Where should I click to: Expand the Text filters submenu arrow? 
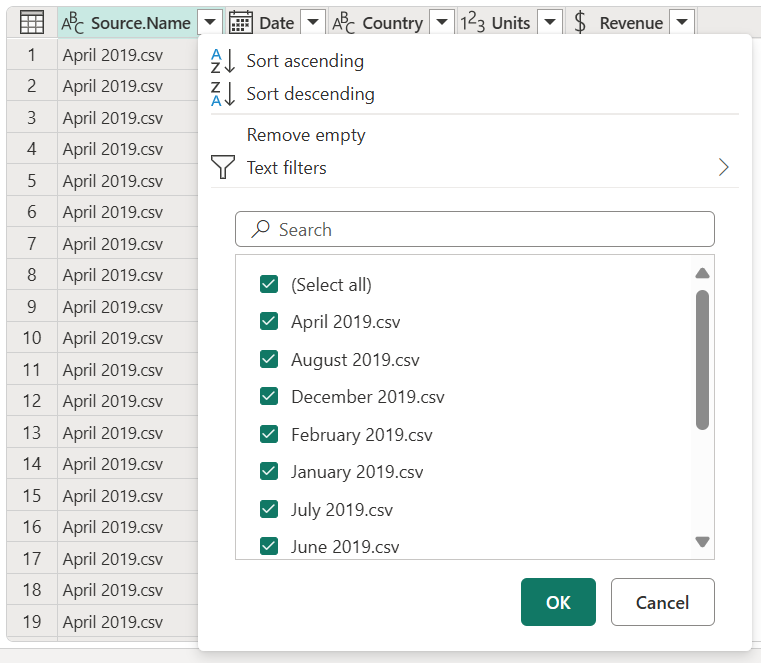tap(724, 168)
